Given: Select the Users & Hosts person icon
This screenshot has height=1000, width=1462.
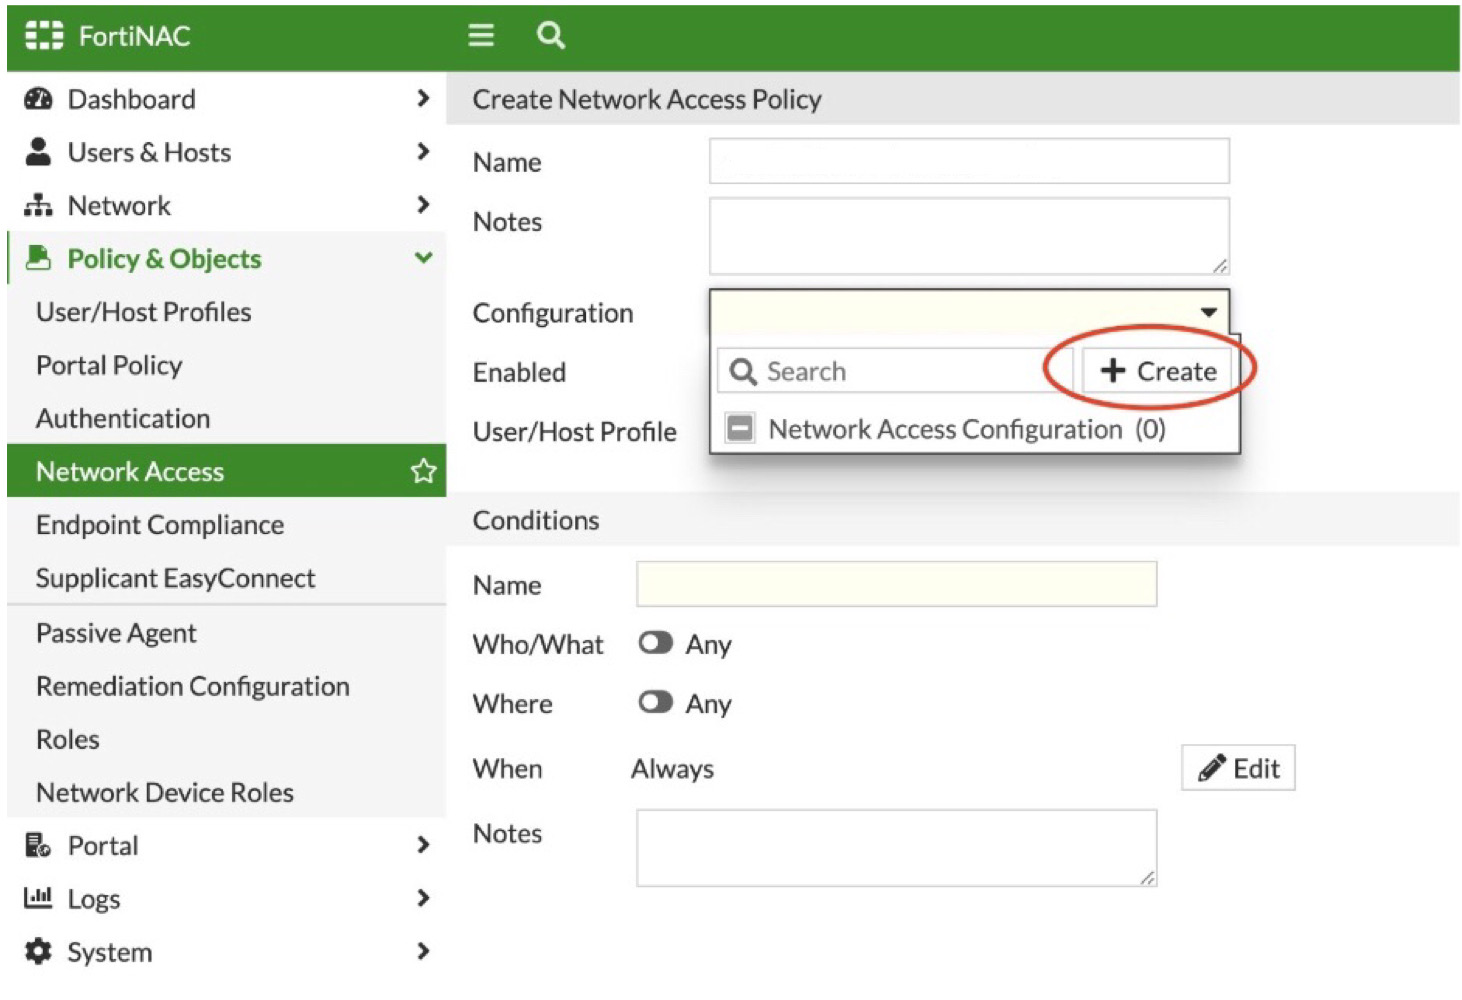Looking at the screenshot, I should pyautogui.click(x=38, y=151).
